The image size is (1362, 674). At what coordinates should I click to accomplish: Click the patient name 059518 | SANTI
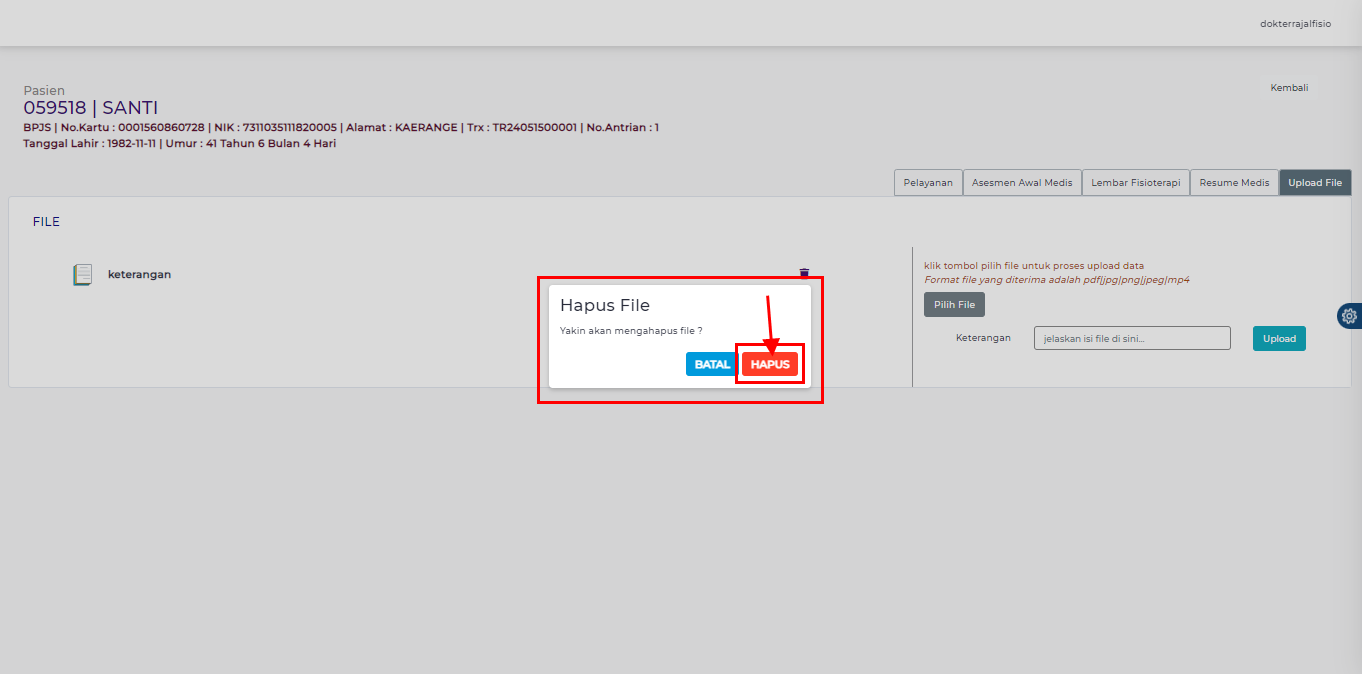(91, 108)
